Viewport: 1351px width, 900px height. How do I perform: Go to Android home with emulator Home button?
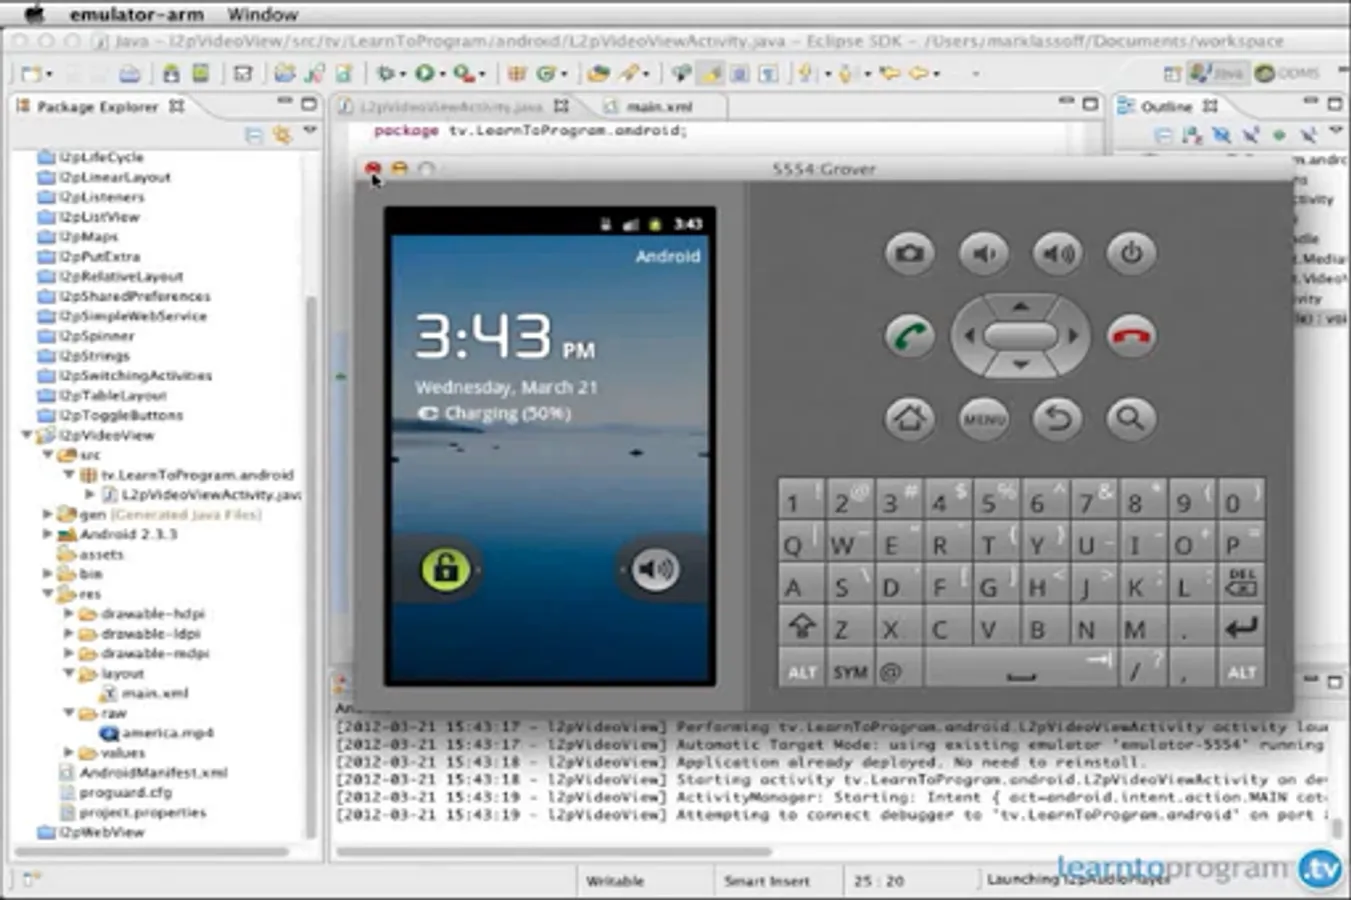[909, 418]
